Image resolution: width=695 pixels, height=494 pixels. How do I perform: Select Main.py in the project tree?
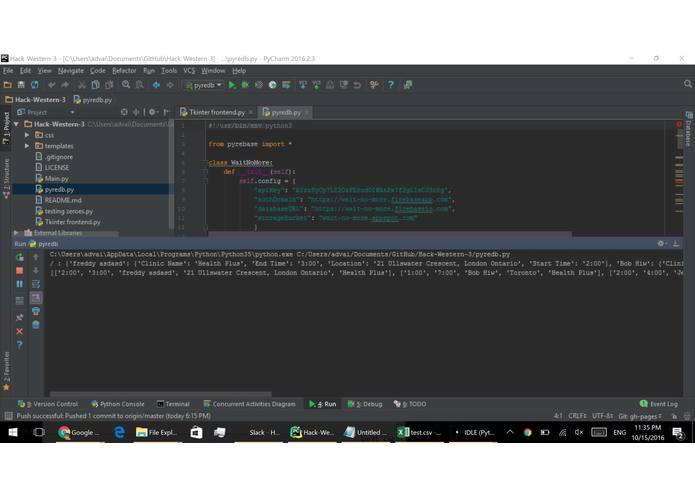click(x=56, y=179)
